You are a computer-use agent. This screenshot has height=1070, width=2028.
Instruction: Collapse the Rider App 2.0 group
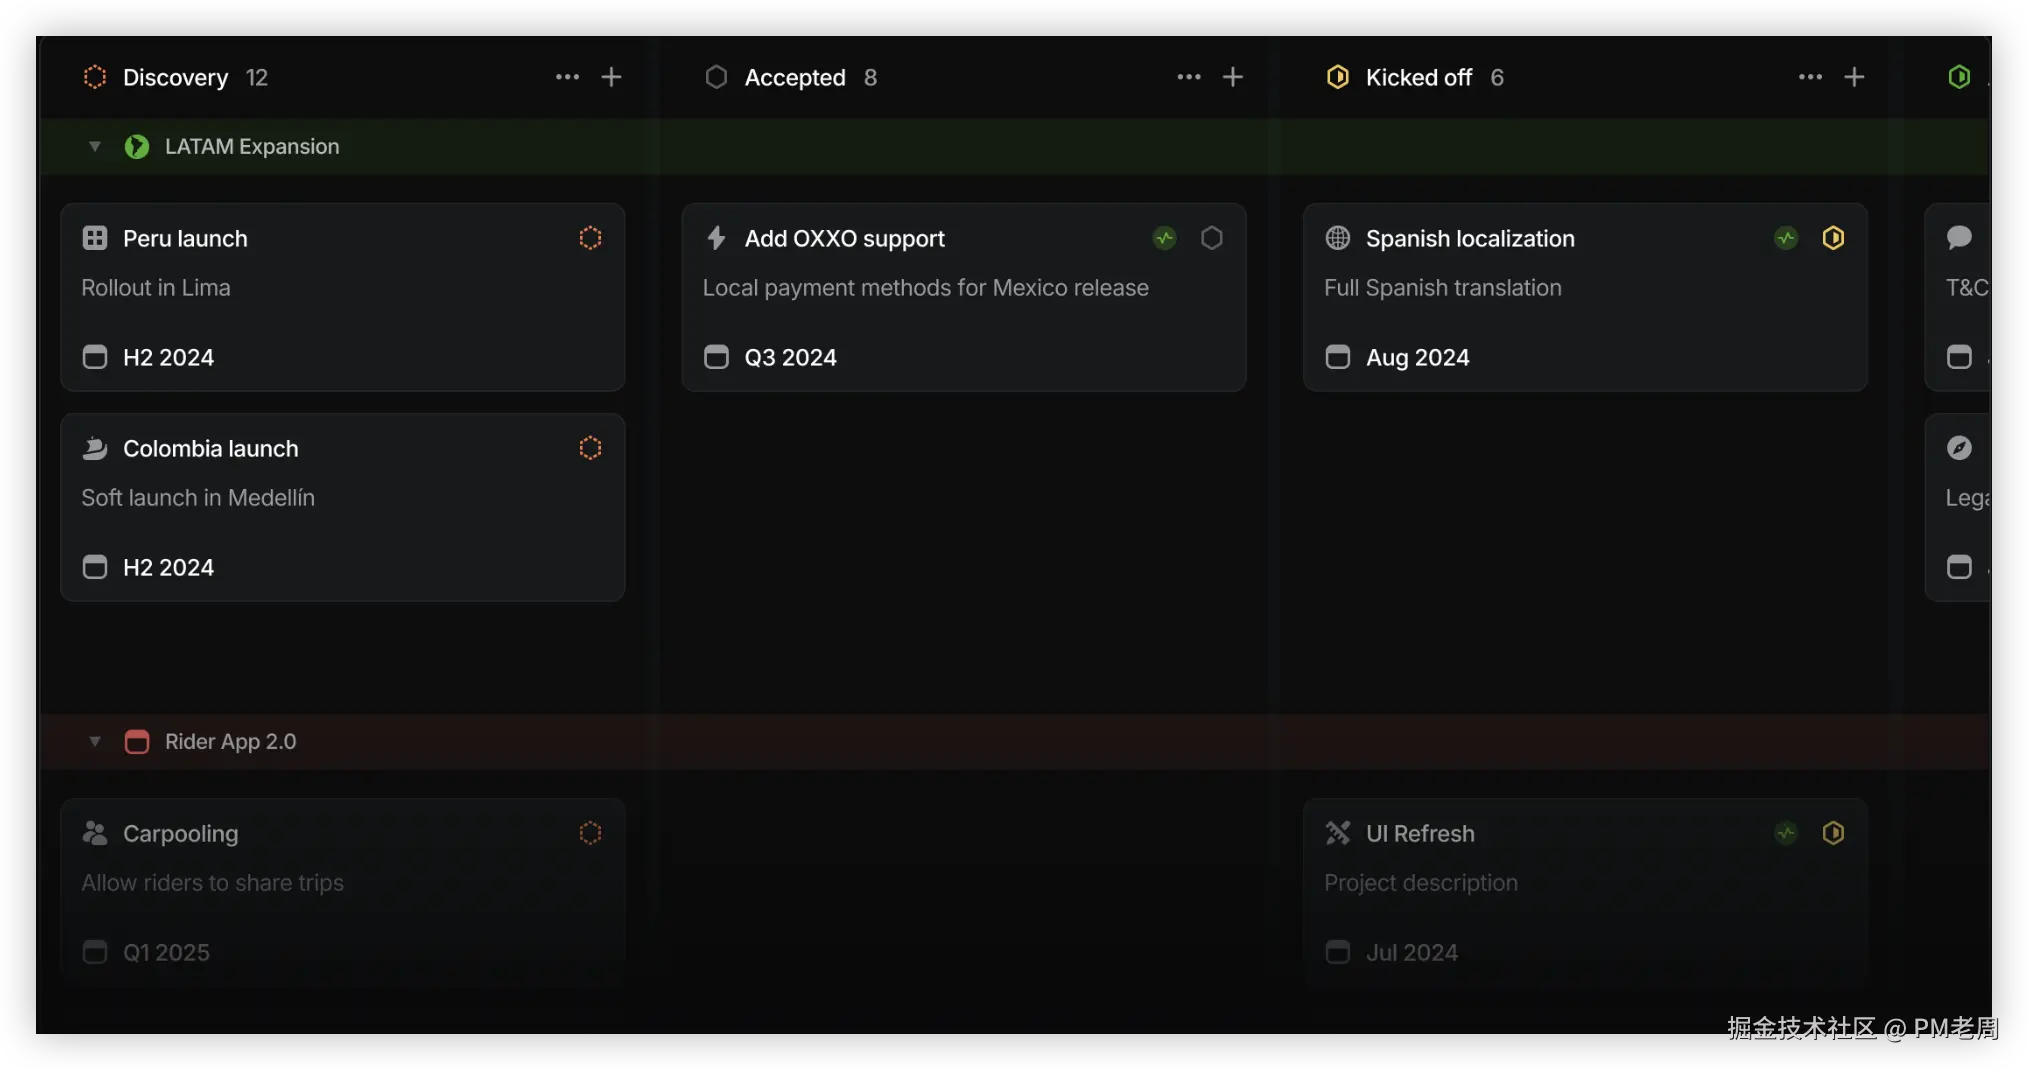95,742
